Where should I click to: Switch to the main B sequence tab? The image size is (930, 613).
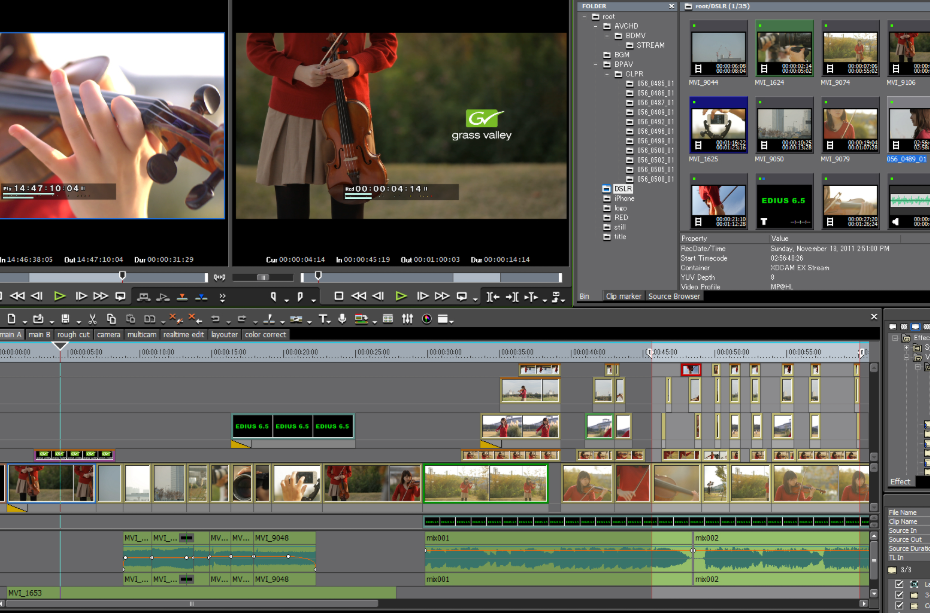click(40, 334)
